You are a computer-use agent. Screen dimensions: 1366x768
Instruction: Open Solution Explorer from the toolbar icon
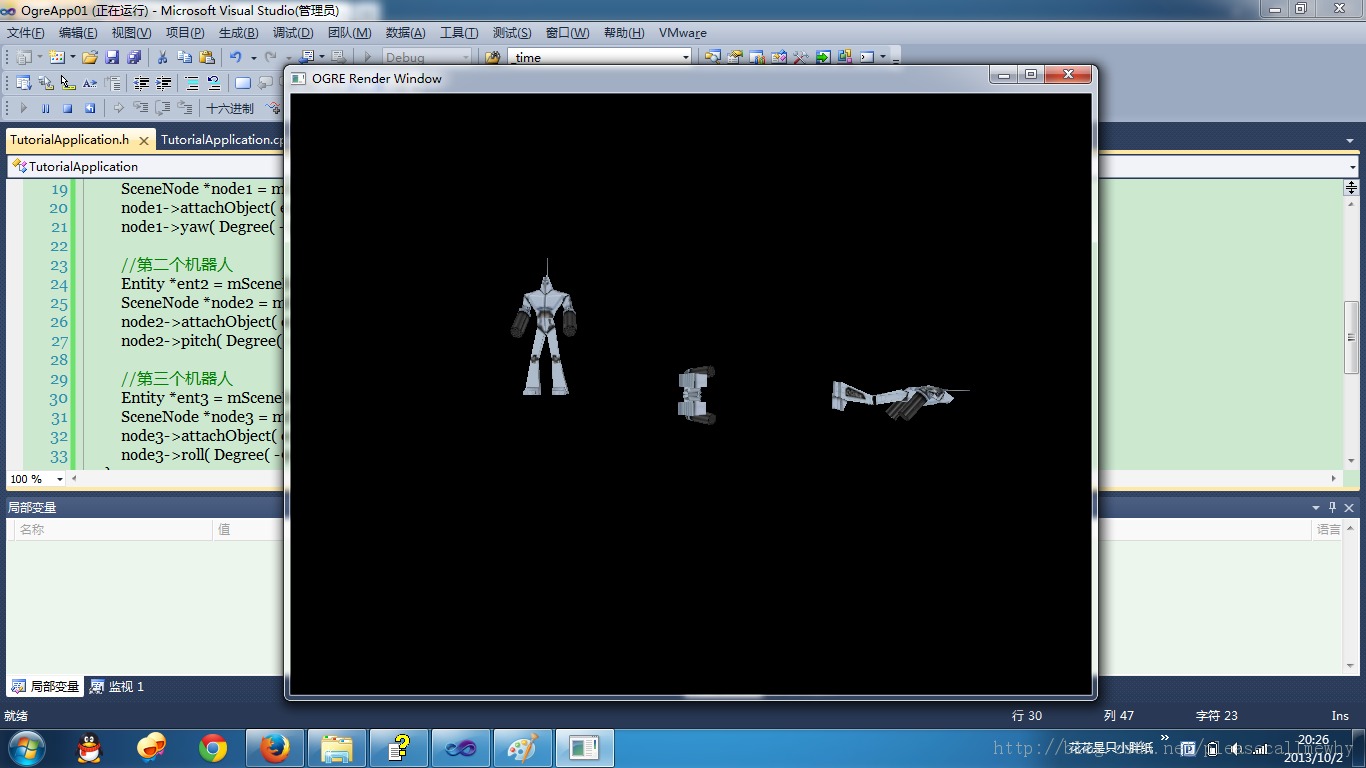[x=713, y=57]
